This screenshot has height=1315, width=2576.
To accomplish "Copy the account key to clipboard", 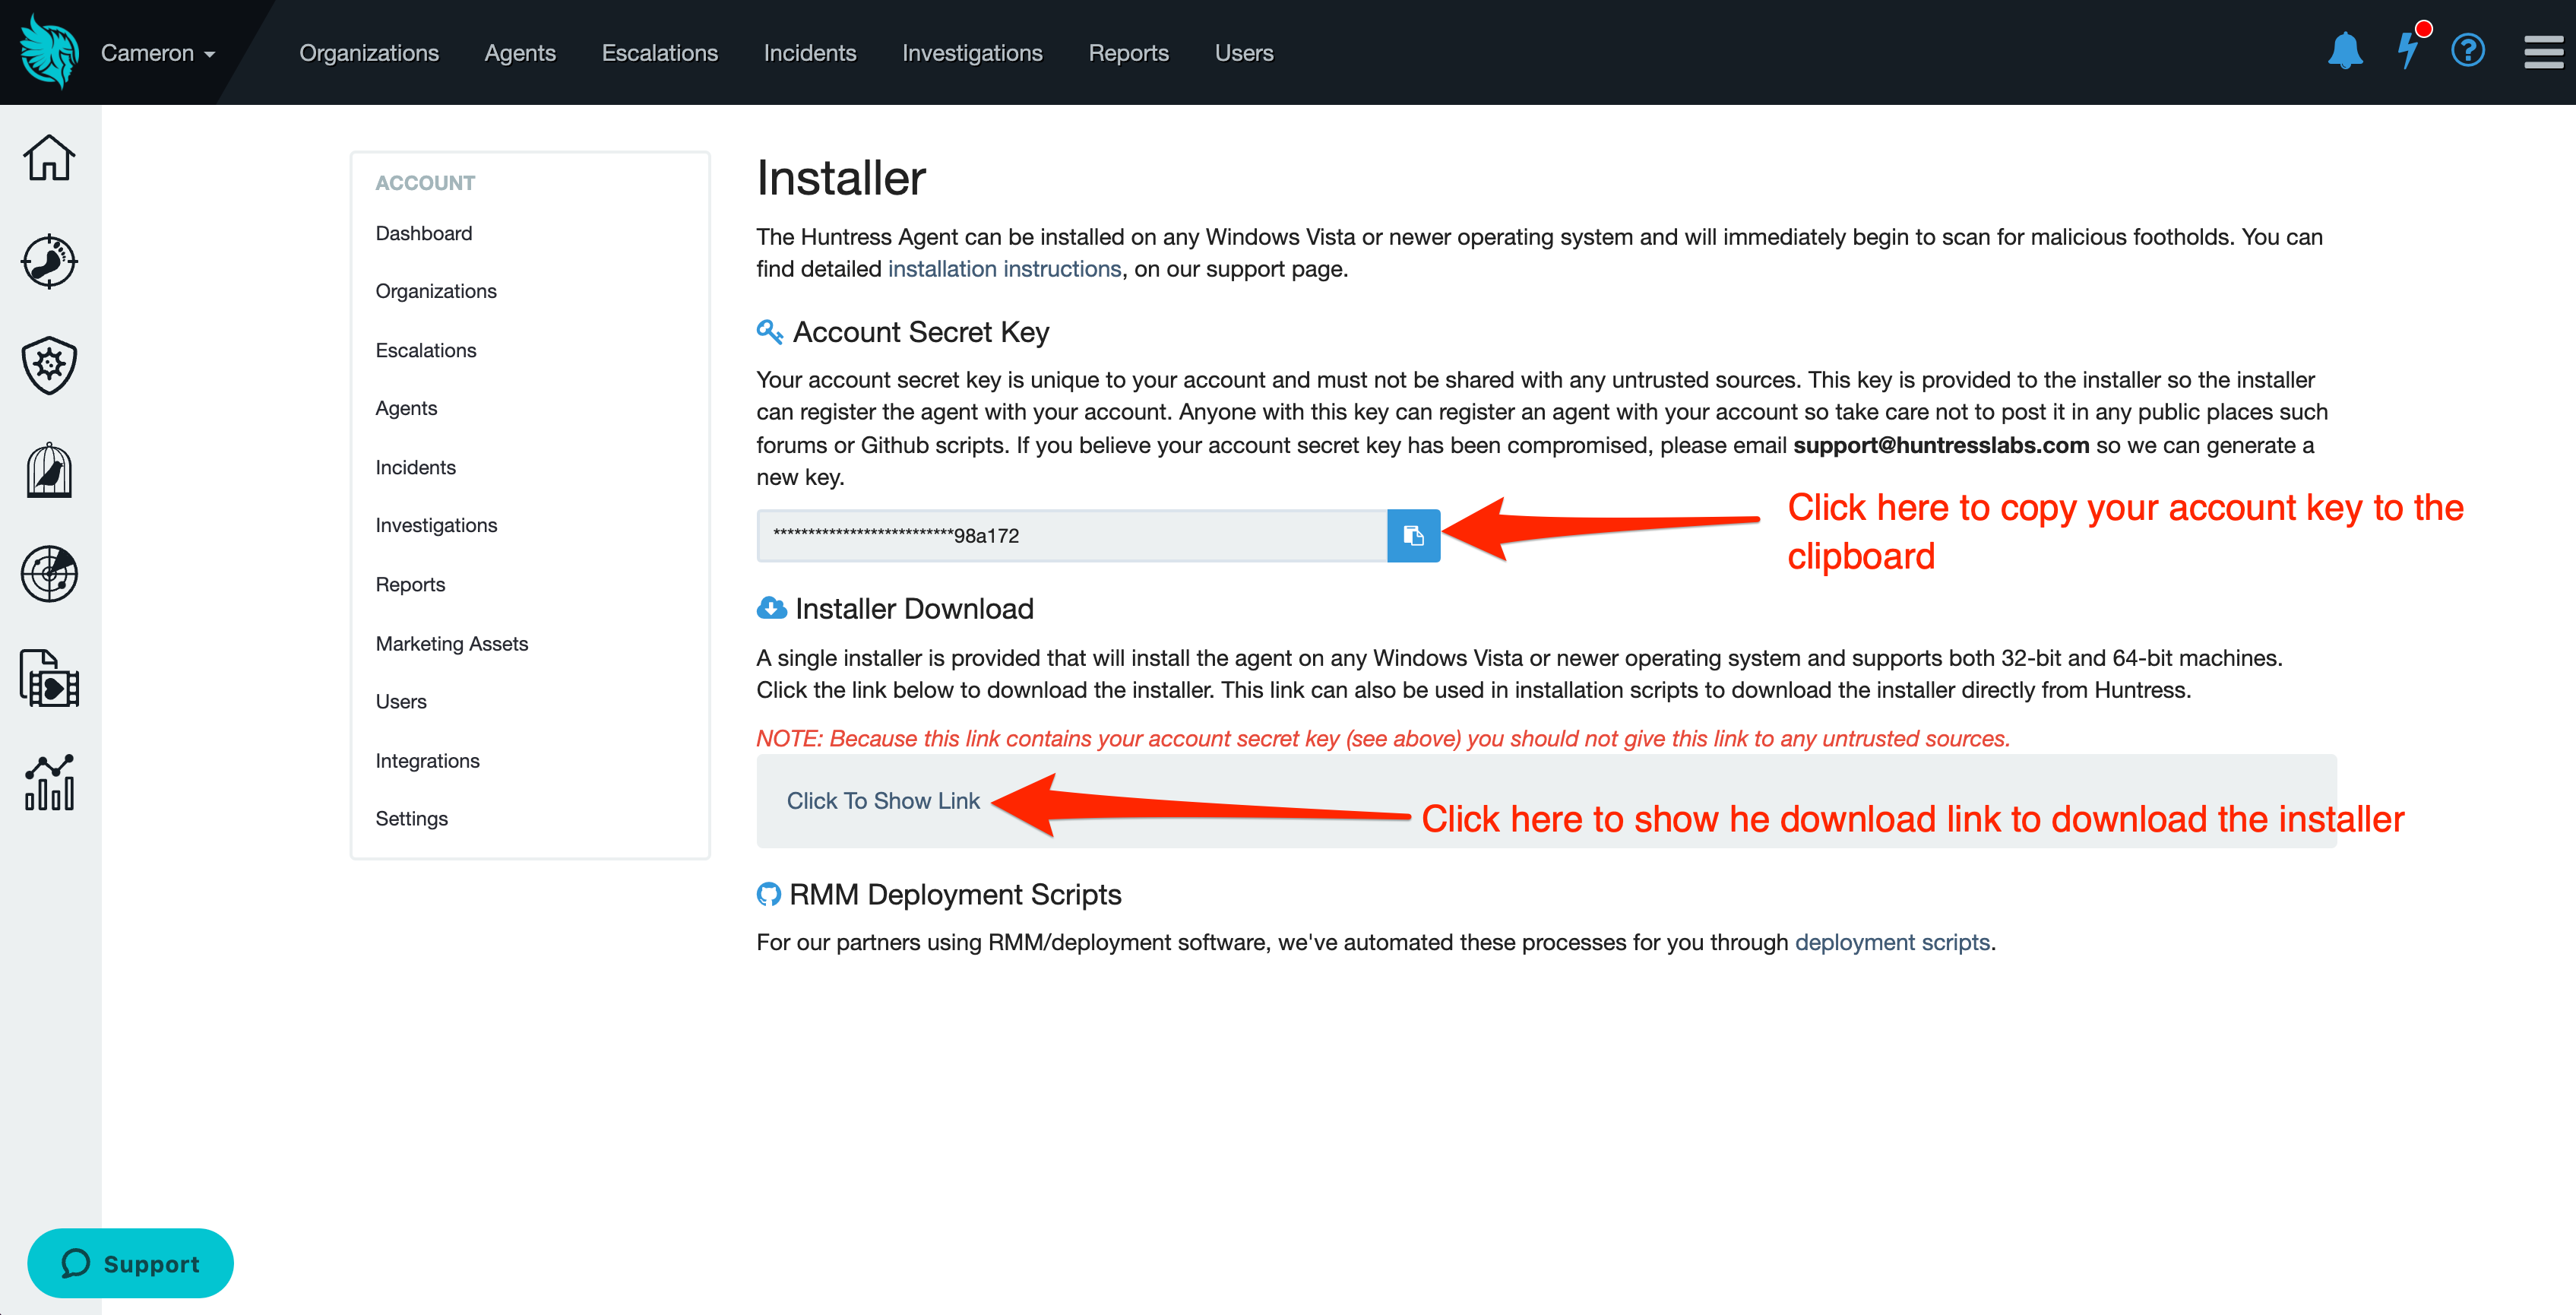I will 1413,536.
